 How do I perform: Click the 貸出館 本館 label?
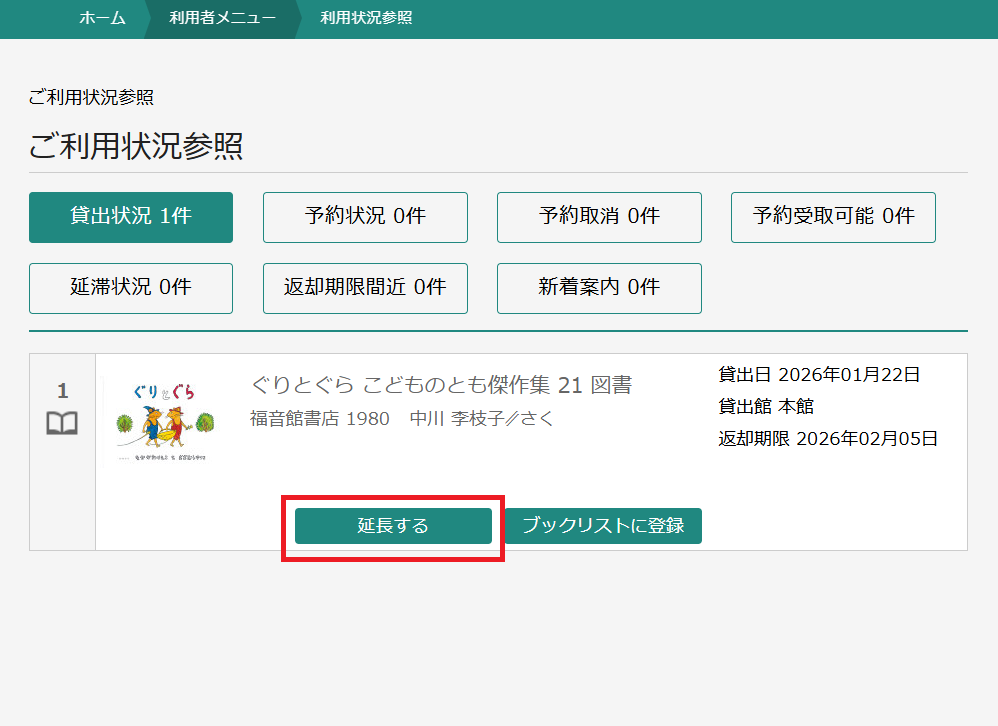(766, 407)
